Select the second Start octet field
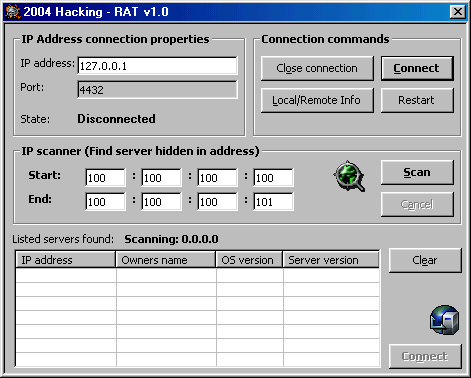Screen dimensions: 471x378 (x=161, y=178)
